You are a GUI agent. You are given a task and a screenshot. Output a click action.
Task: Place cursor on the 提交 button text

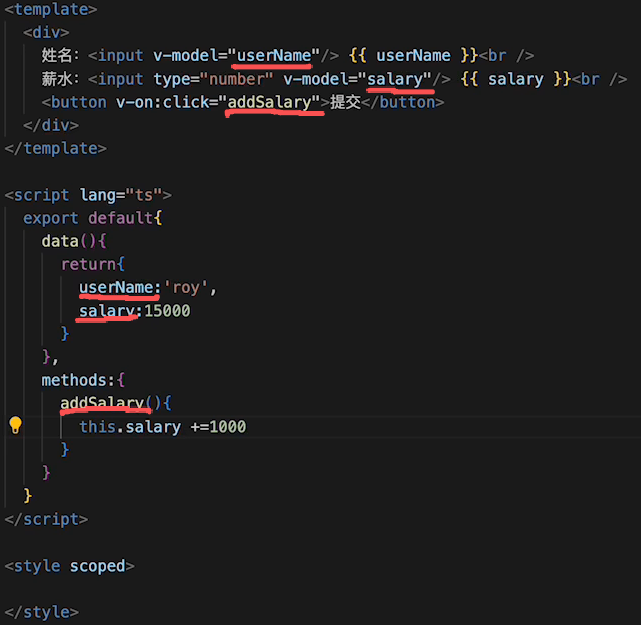[x=348, y=102]
